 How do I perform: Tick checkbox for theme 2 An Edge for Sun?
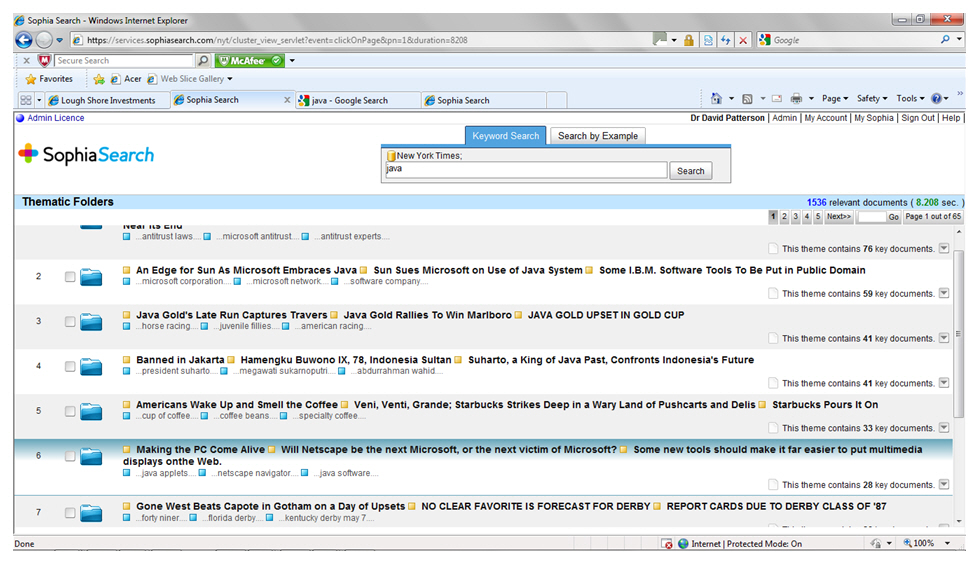pyautogui.click(x=70, y=277)
